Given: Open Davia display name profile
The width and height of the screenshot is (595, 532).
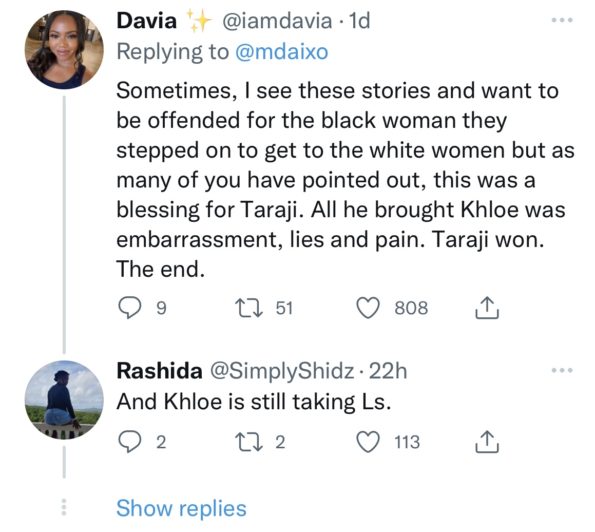Looking at the screenshot, I should coord(146,20).
